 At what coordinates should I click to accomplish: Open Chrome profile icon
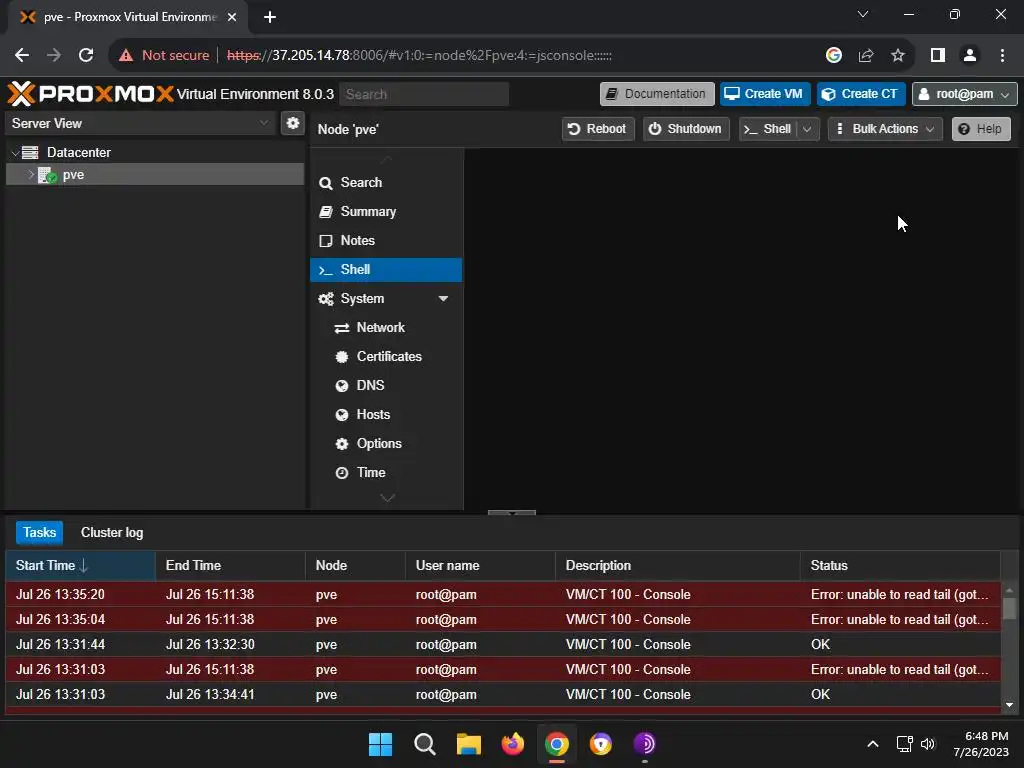pos(970,56)
